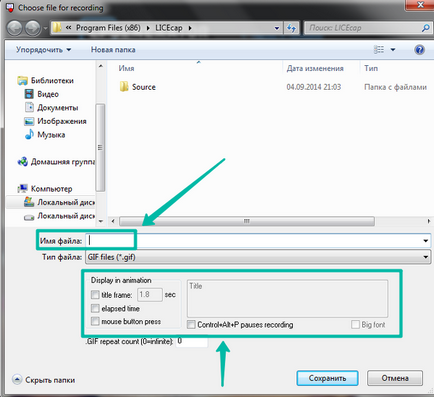Click horizontal scrollbar left arrow

113,221
